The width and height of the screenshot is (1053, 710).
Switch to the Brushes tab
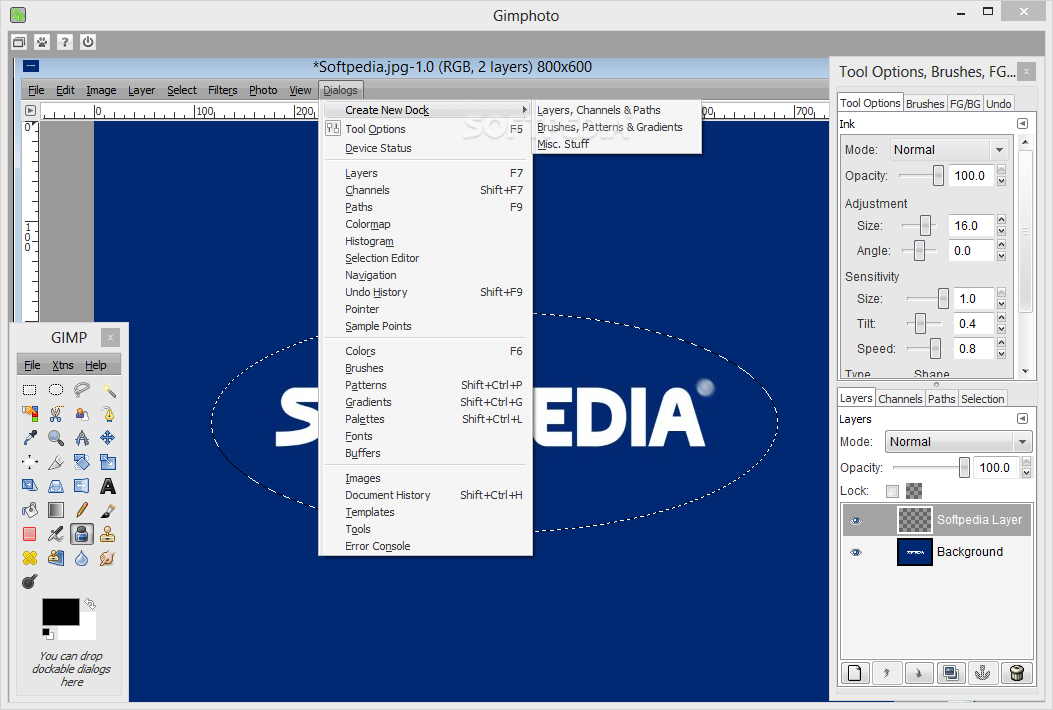925,103
